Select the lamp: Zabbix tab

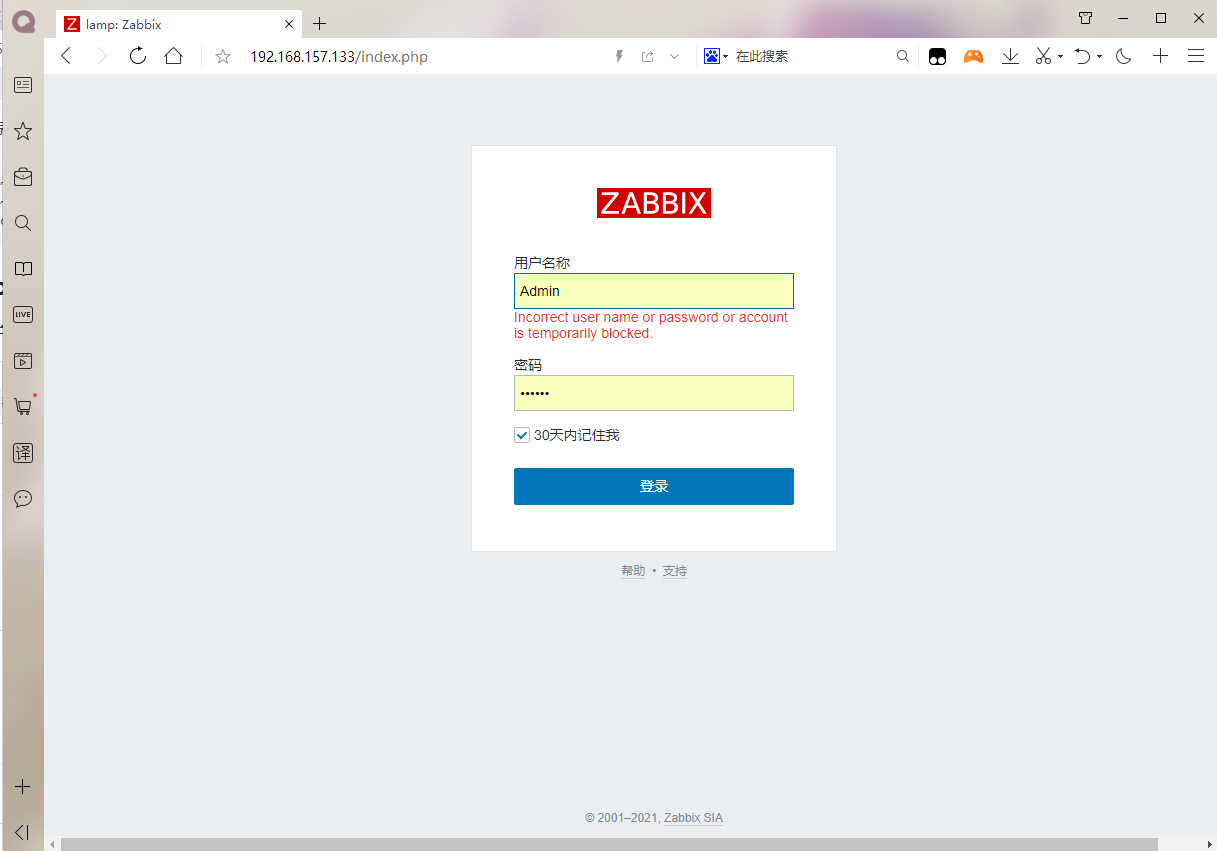pyautogui.click(x=178, y=24)
